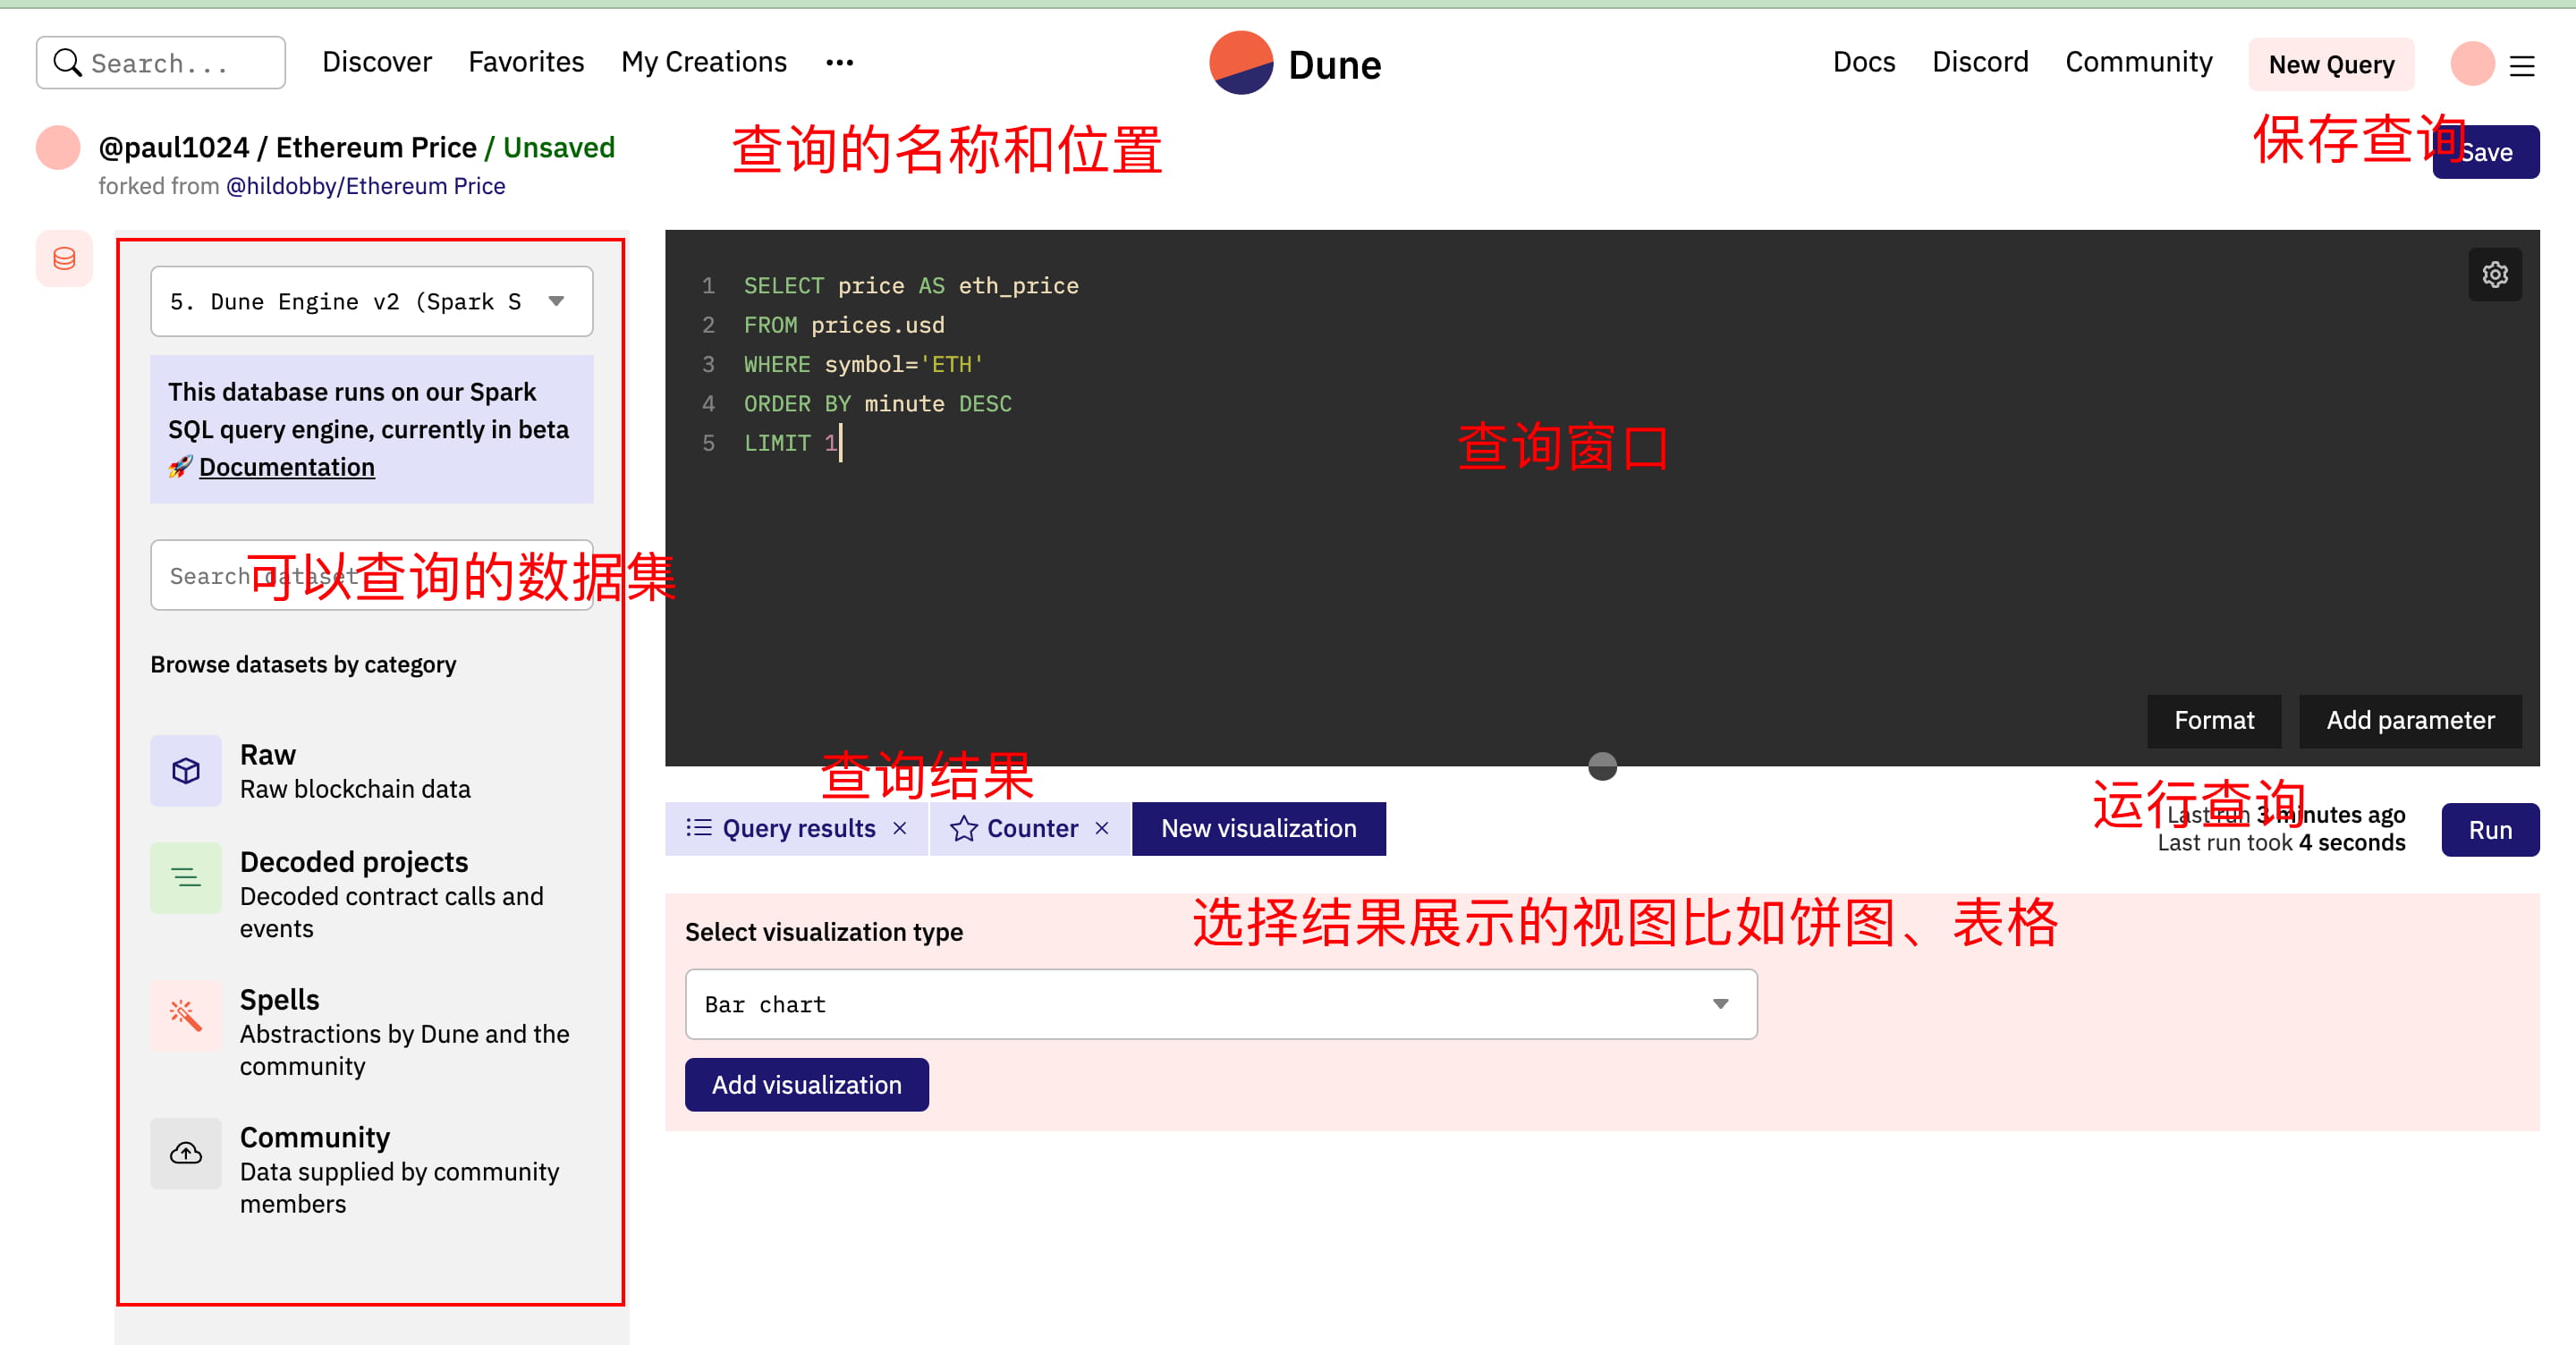Click the editor resize drag handle
Viewport: 2576px width, 1345px height.
[1602, 766]
